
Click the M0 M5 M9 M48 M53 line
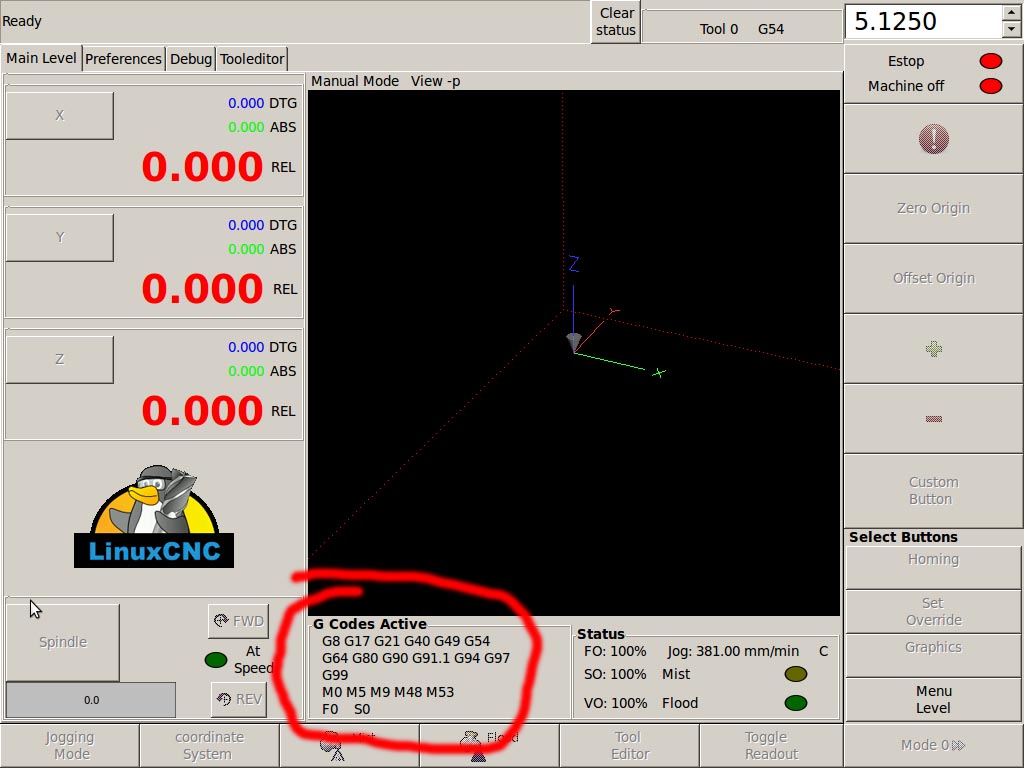point(388,692)
